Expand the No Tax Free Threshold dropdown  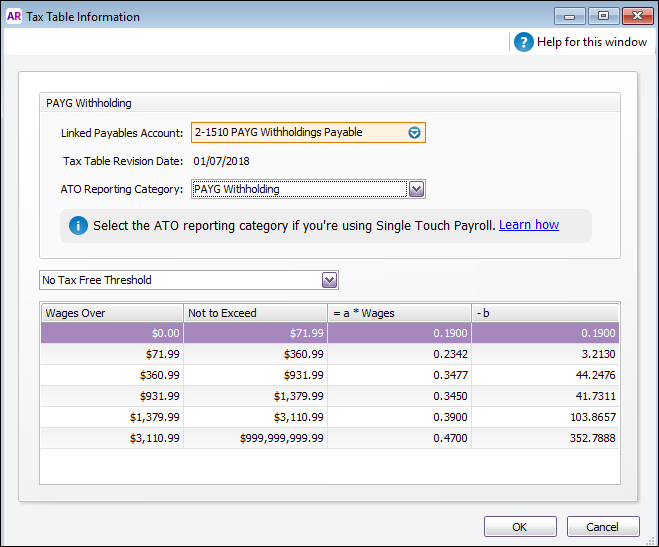[x=329, y=280]
